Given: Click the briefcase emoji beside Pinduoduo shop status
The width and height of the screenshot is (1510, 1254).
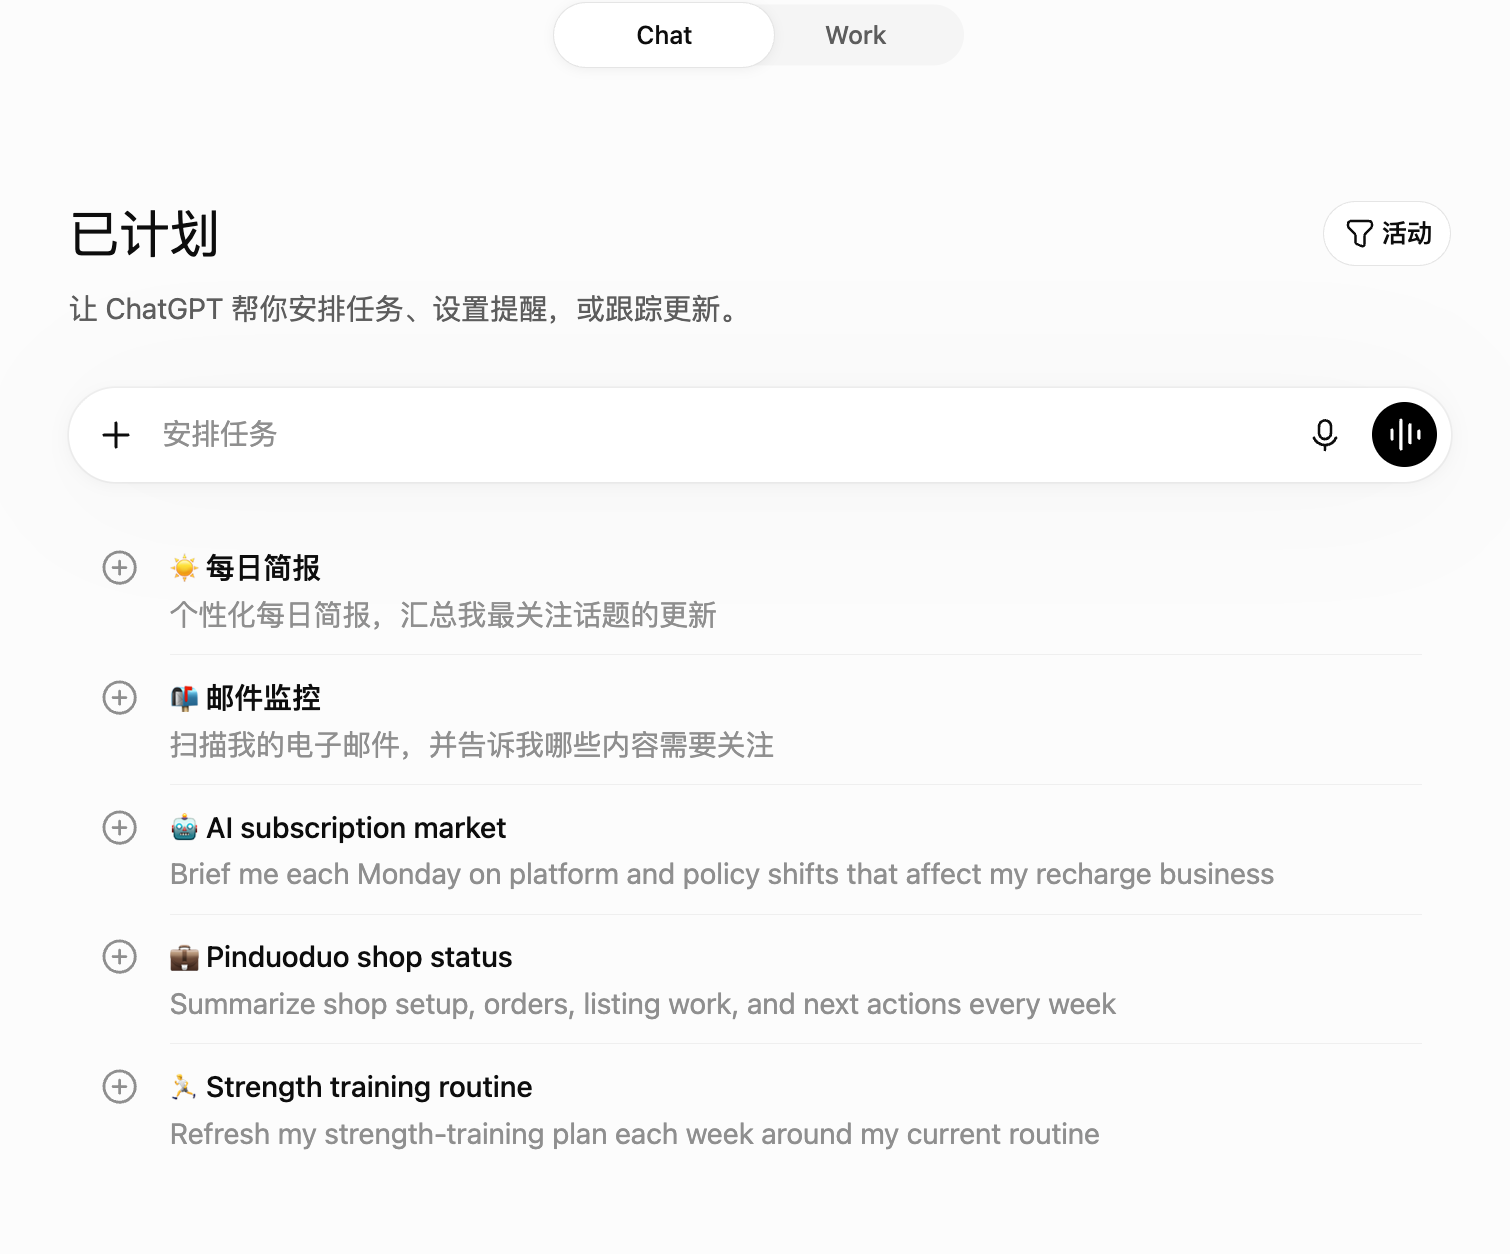Looking at the screenshot, I should pos(184,958).
